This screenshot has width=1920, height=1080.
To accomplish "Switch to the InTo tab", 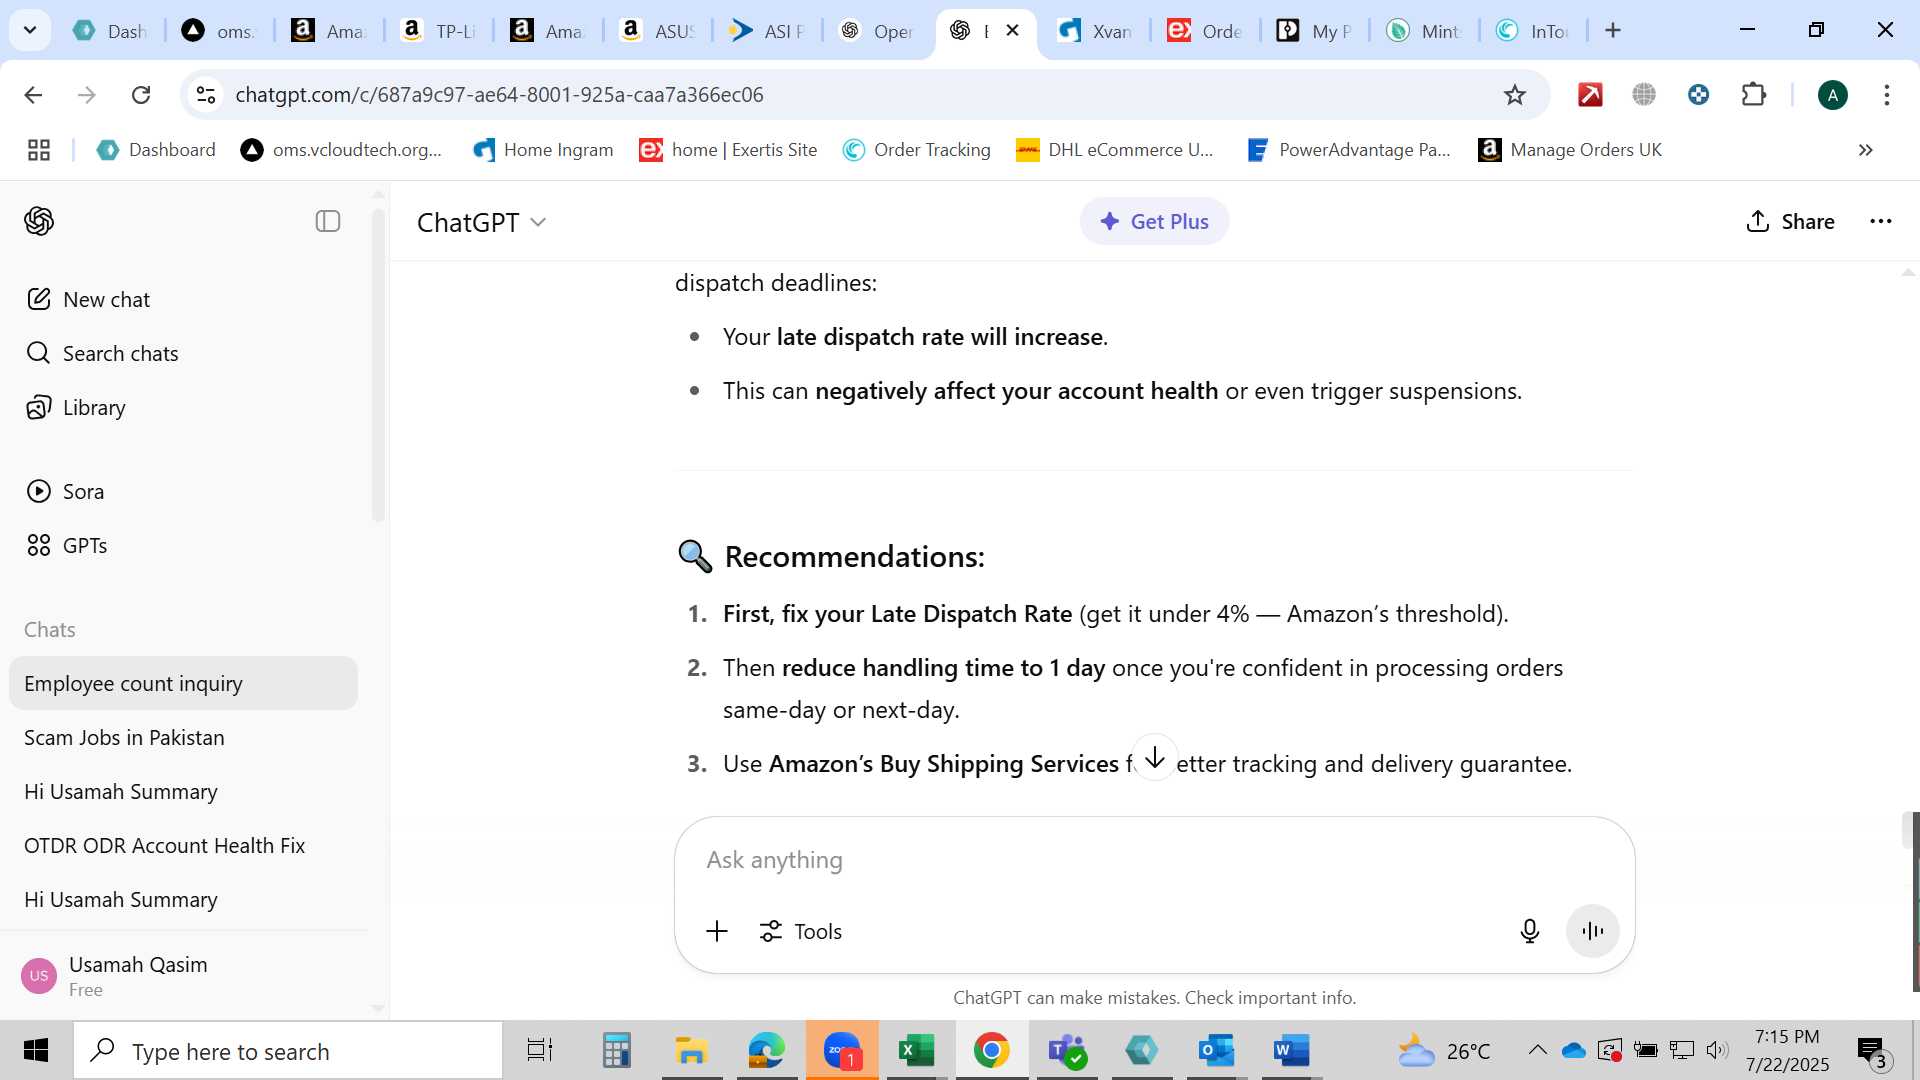I will click(1532, 31).
